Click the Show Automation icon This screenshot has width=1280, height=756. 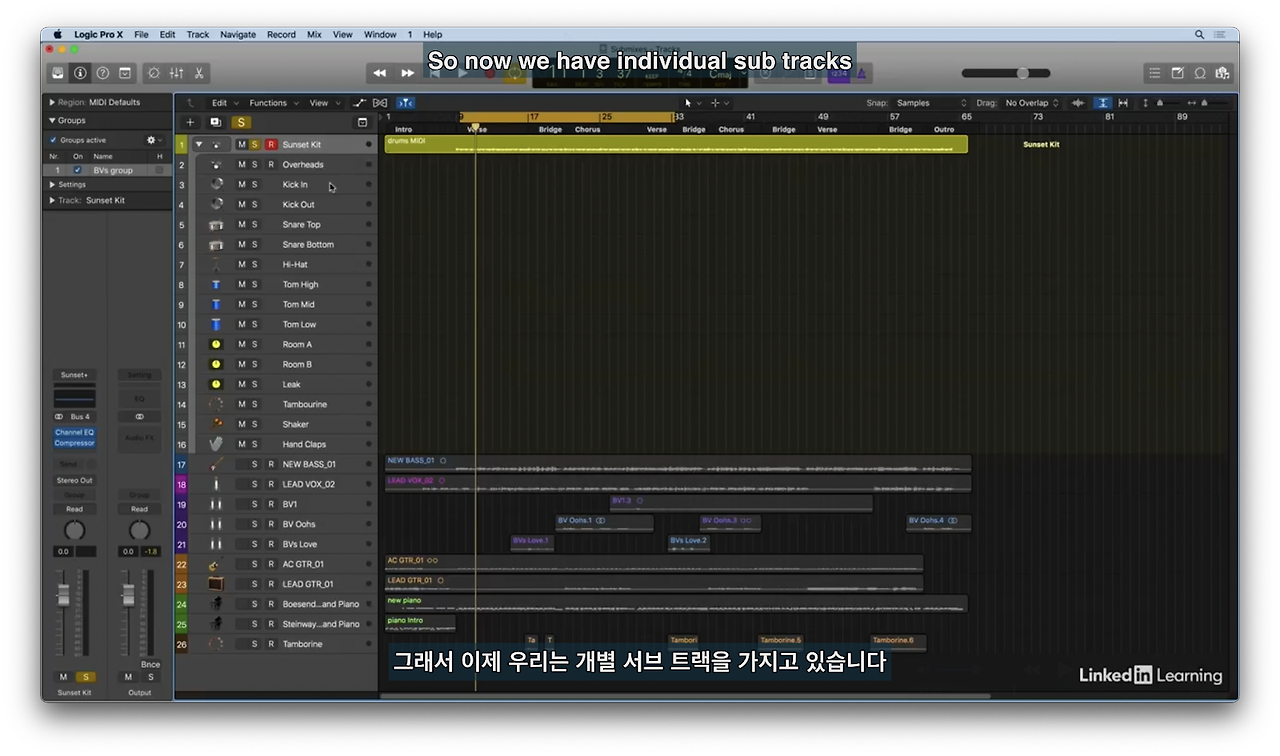(x=360, y=102)
